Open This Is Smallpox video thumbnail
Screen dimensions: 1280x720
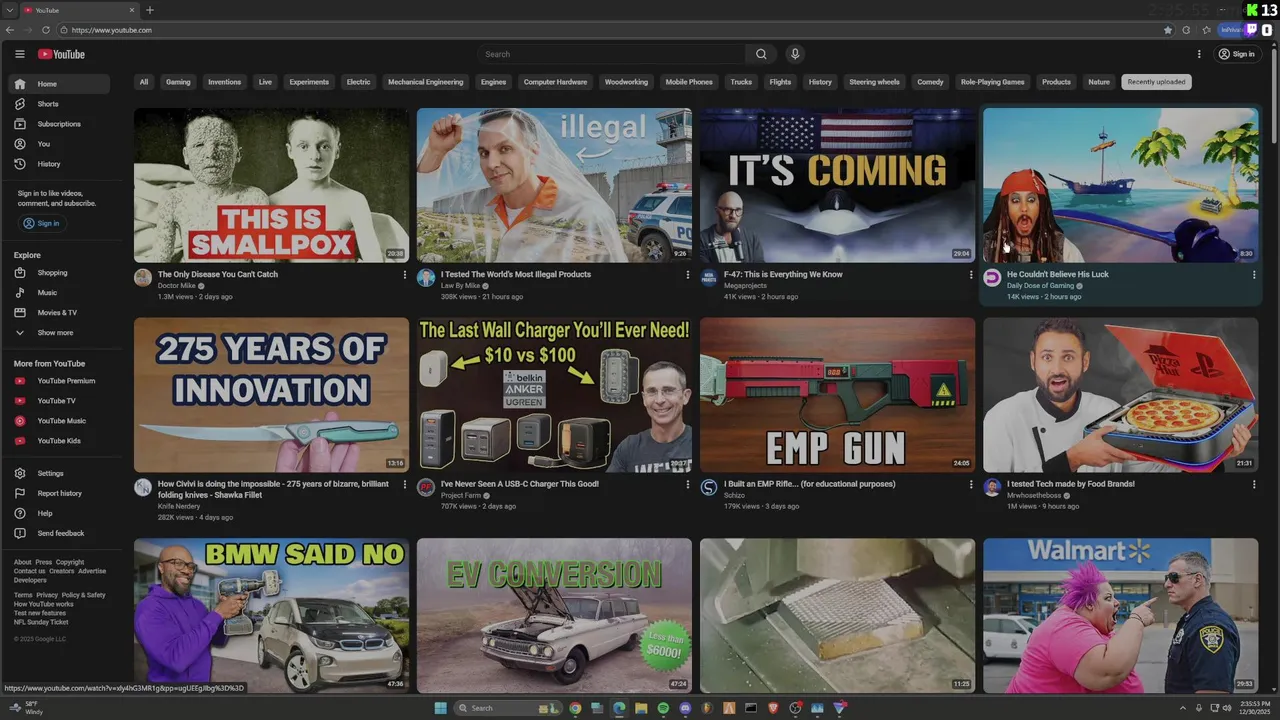tap(271, 185)
